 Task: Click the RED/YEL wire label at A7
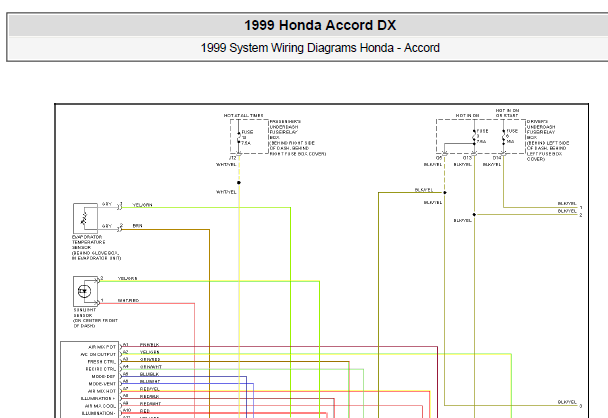[x=150, y=389]
